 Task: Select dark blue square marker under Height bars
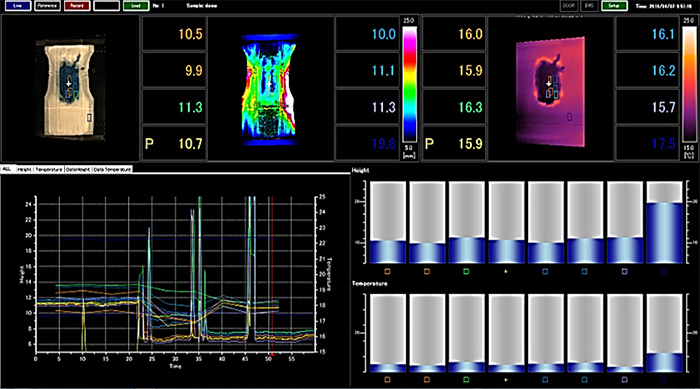click(663, 272)
